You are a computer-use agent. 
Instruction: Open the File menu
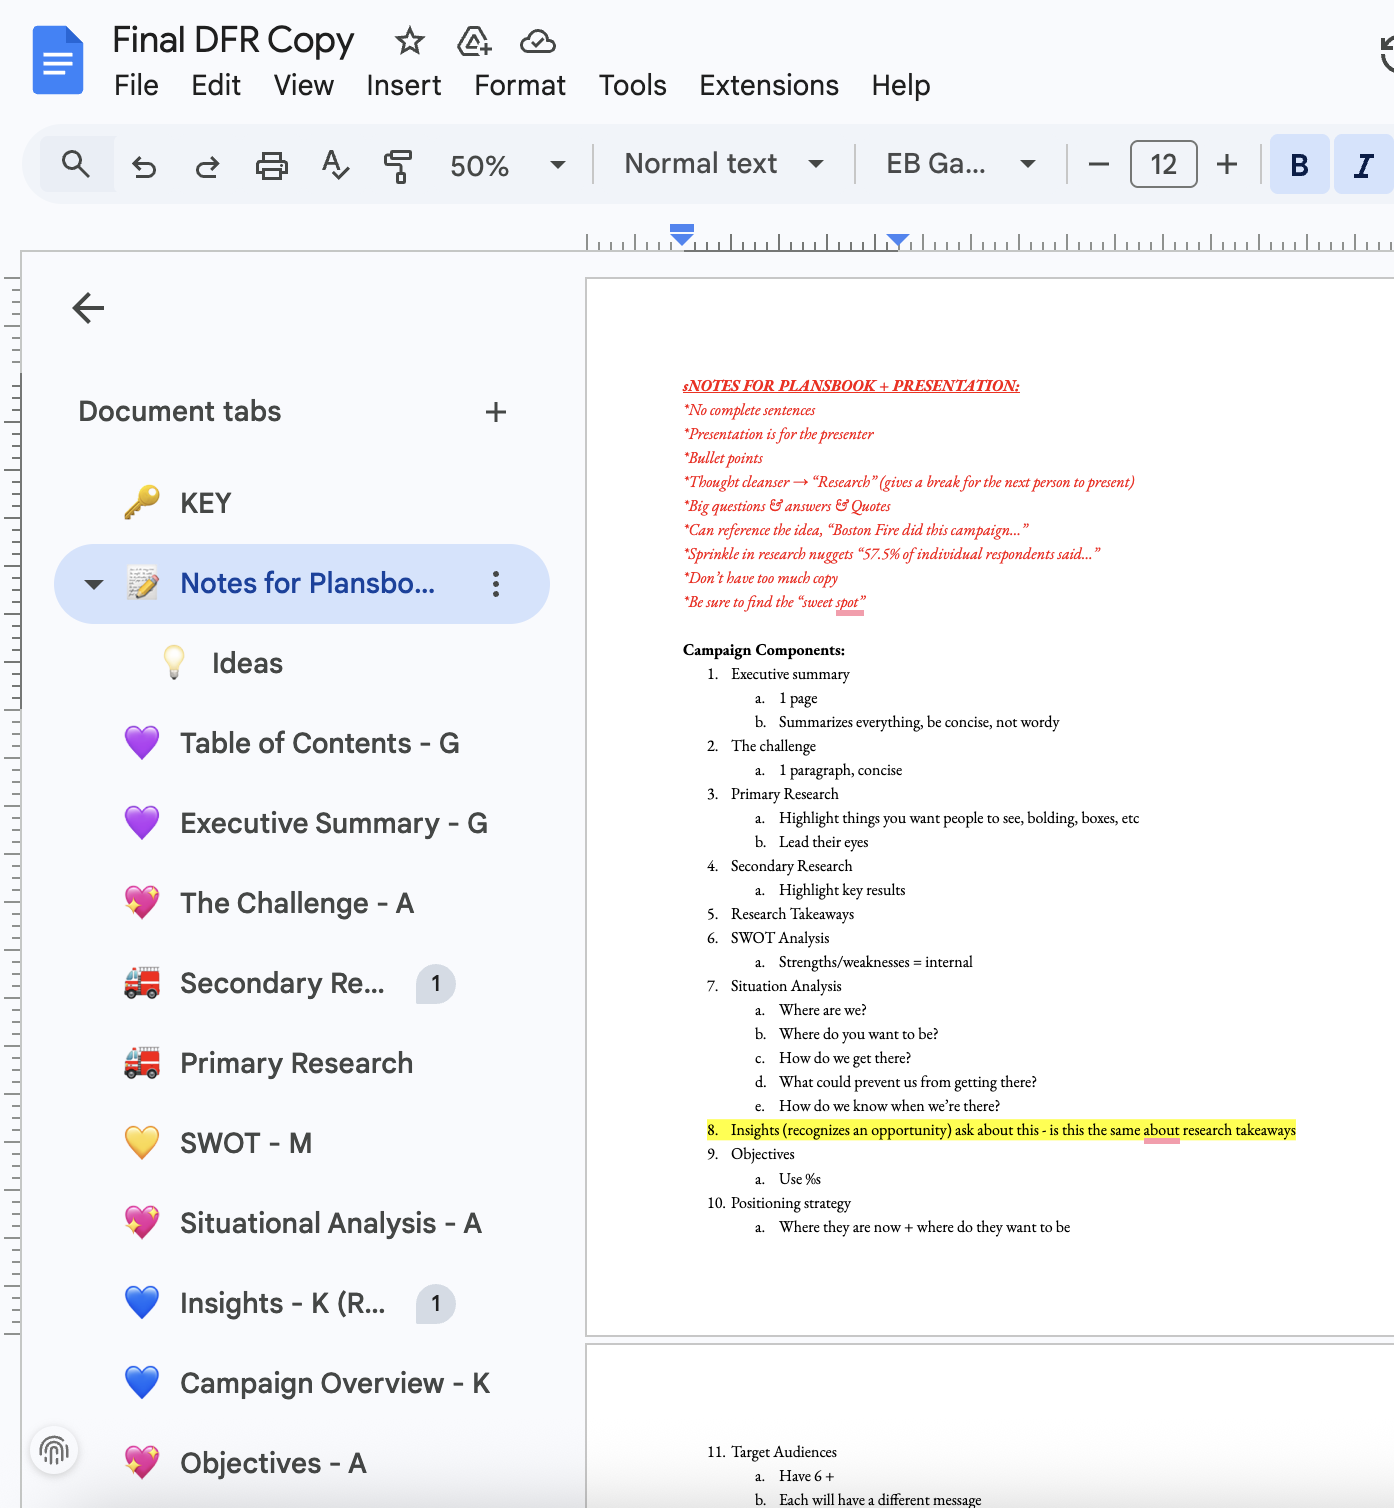(136, 86)
